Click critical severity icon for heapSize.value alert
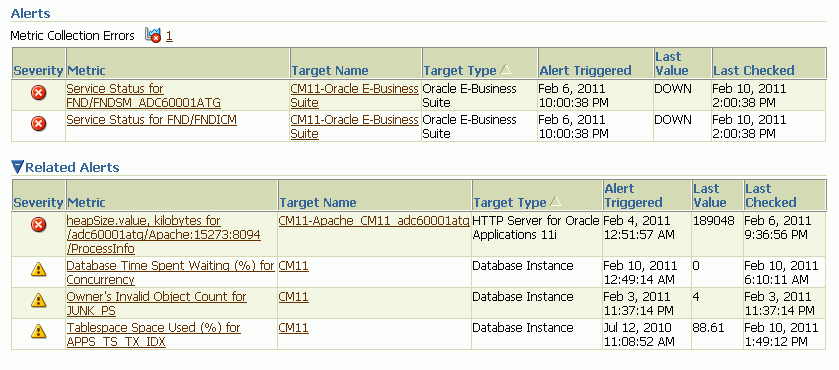The height and width of the screenshot is (370, 839). (38, 224)
